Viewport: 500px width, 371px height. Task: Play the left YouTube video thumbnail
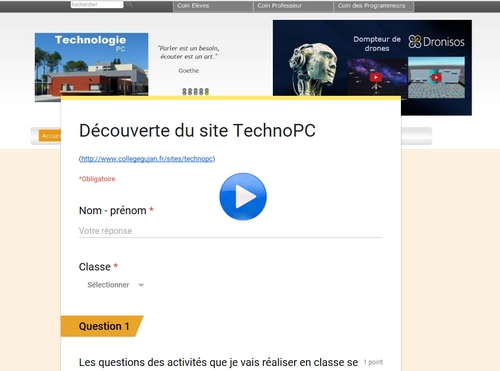[x=376, y=77]
